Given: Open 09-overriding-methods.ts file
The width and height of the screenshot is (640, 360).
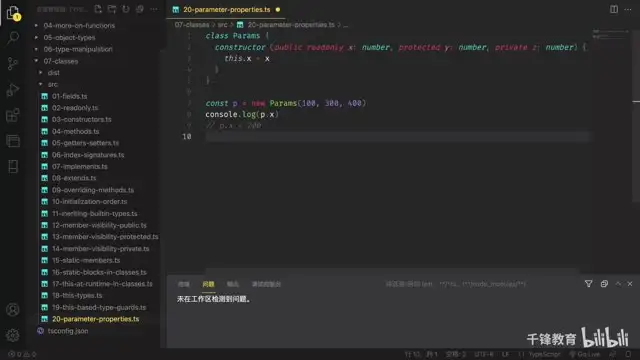Looking at the screenshot, I should click(93, 190).
